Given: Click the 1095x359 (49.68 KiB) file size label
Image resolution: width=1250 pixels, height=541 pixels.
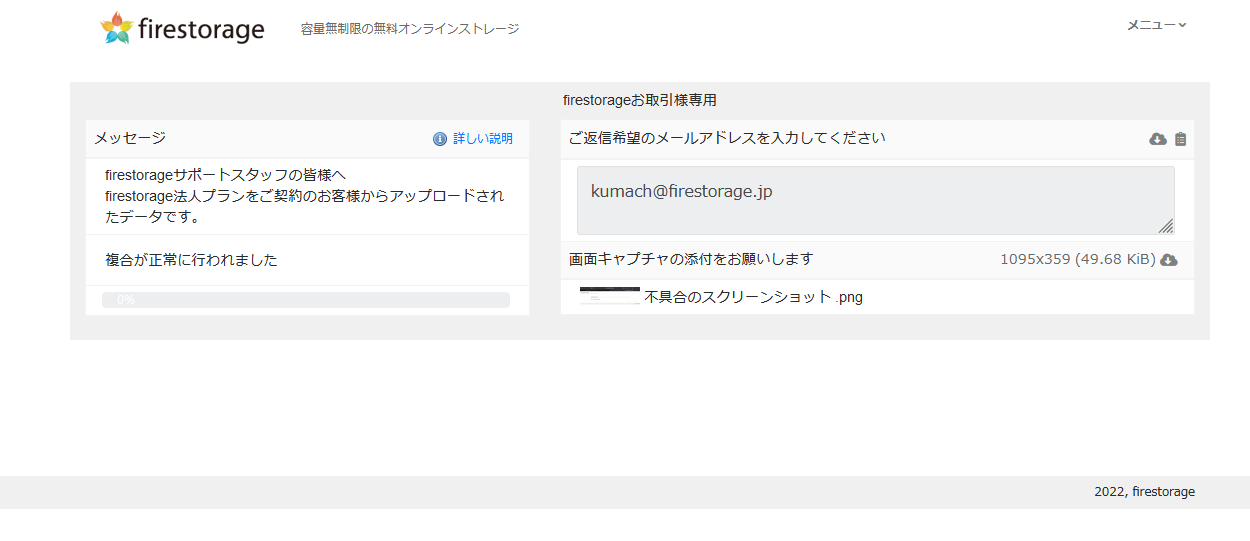Looking at the screenshot, I should pos(1078,260).
